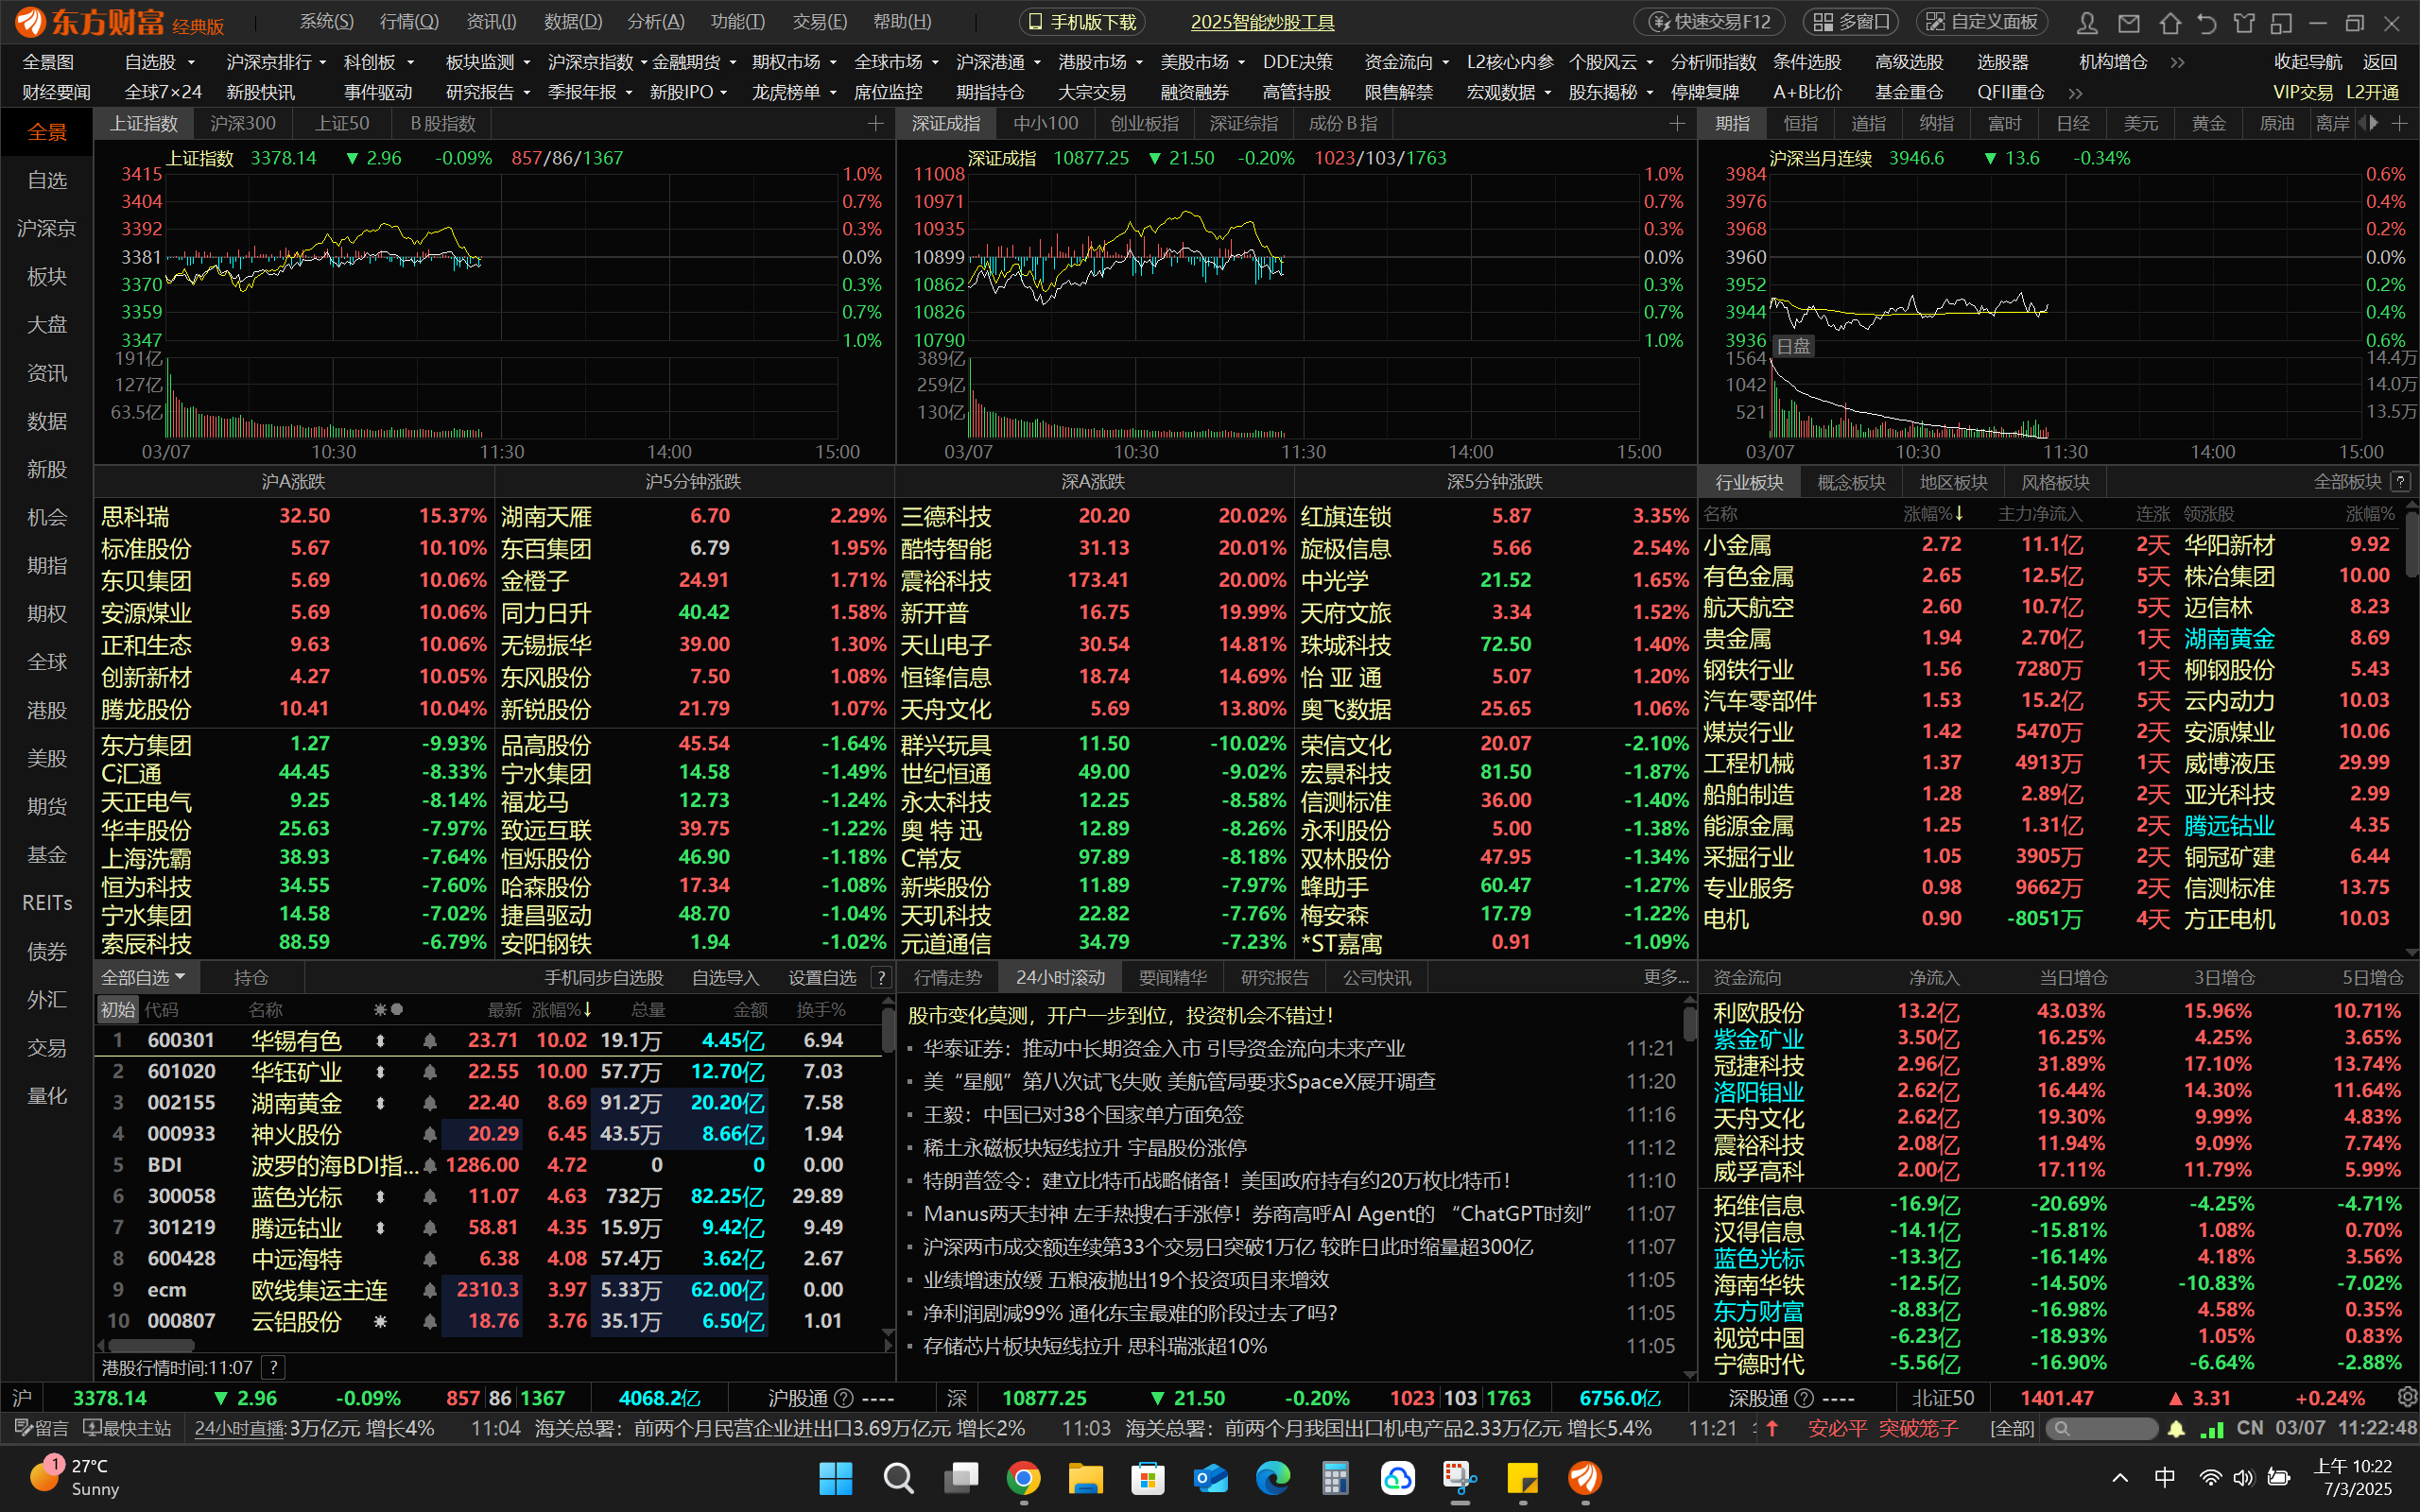Open File Explorer from the taskbar
Screen dimensions: 2420x1512
1085,1478
